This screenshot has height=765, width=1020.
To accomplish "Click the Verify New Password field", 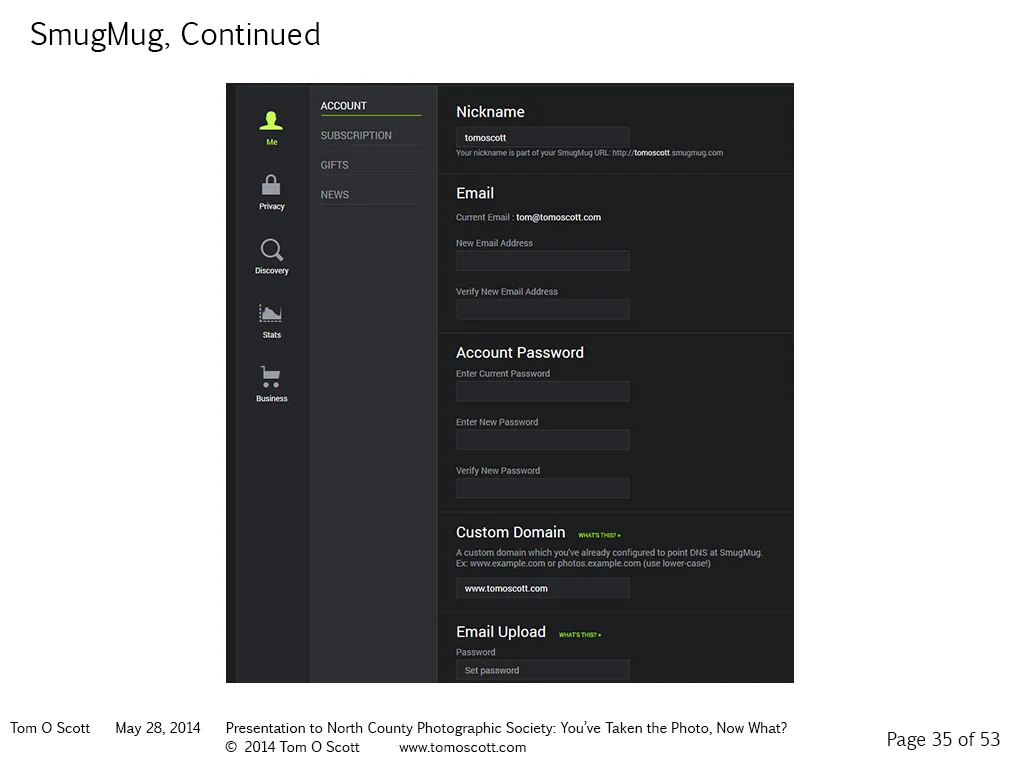I will point(543,488).
